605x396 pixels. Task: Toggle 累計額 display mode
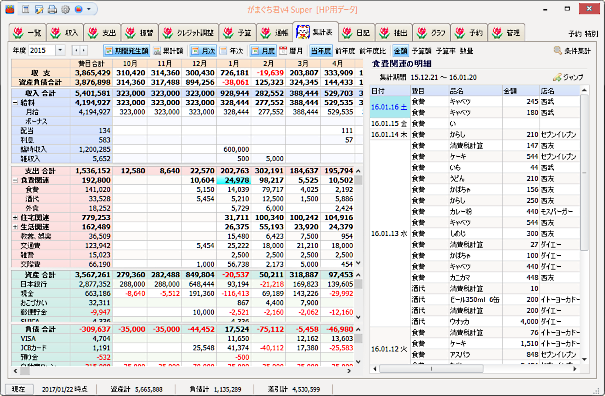click(168, 51)
